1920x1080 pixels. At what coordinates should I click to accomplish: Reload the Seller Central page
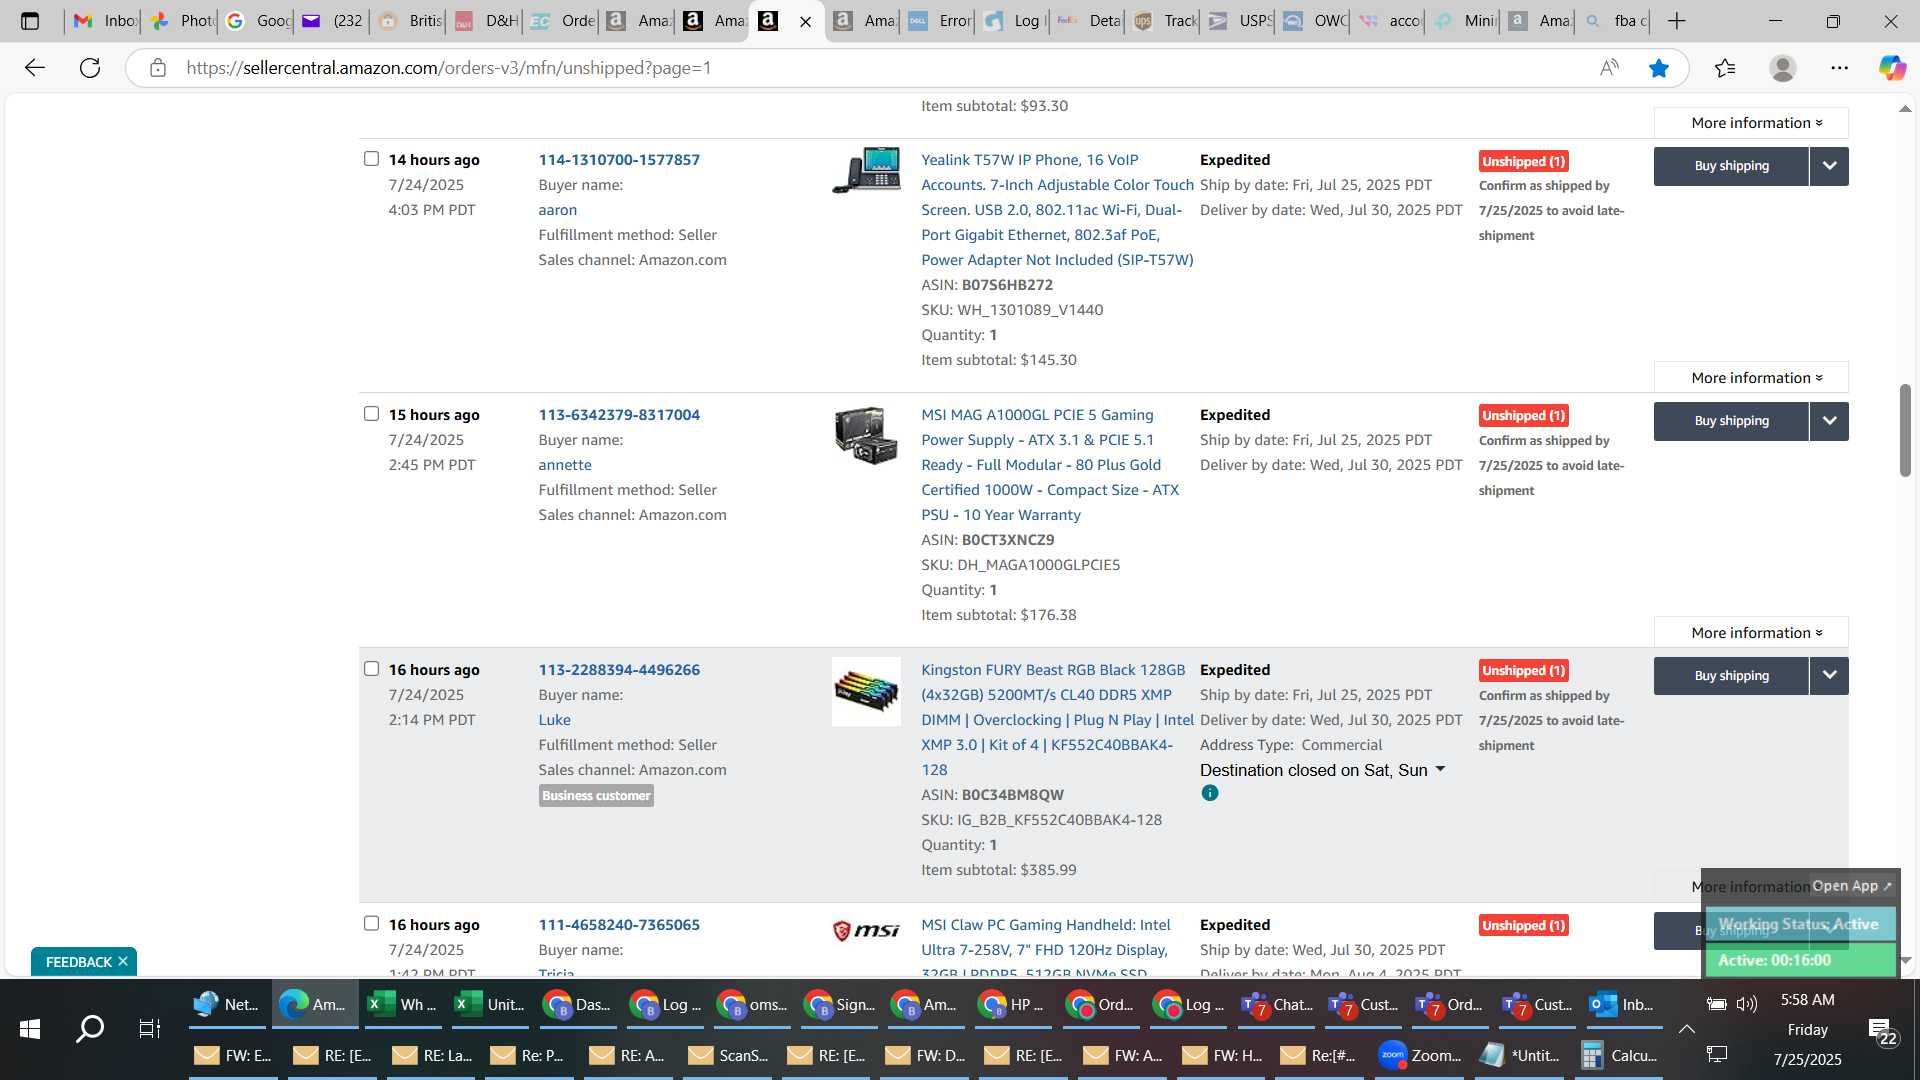pos(90,68)
